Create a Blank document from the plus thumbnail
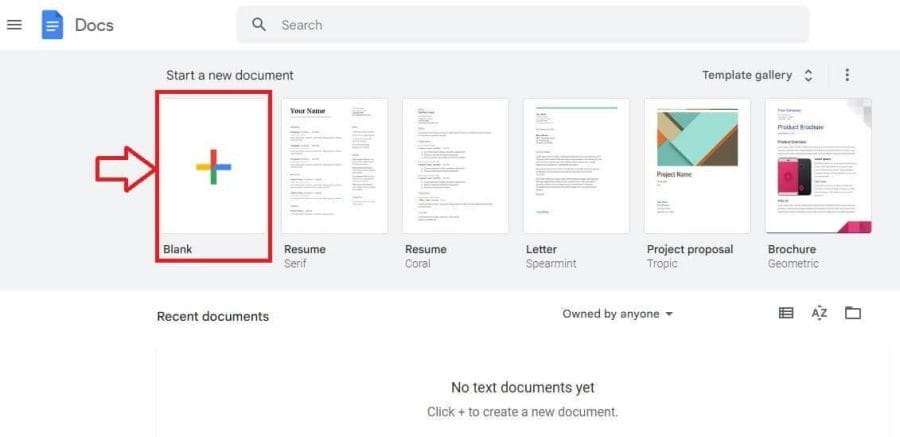Image resolution: width=900 pixels, height=437 pixels. click(x=213, y=166)
